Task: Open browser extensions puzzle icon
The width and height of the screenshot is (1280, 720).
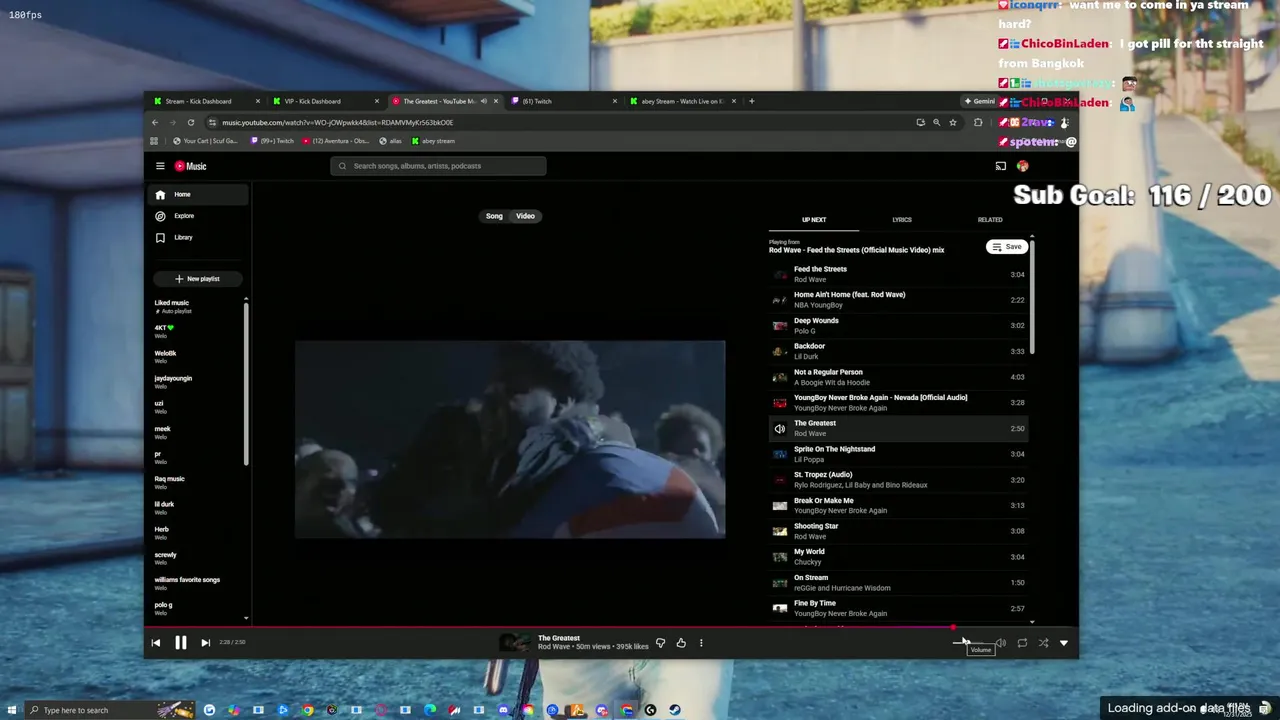Action: pos(978,122)
